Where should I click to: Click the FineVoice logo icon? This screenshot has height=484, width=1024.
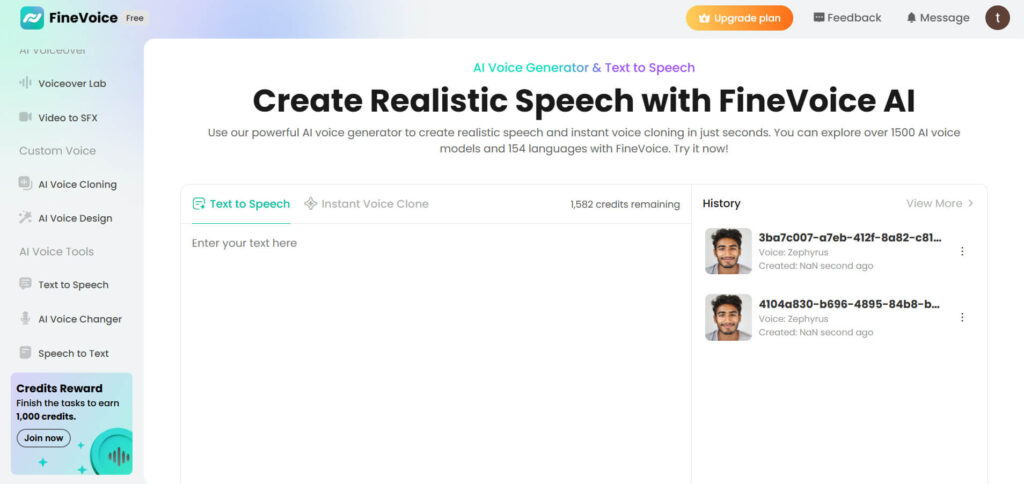pos(32,18)
